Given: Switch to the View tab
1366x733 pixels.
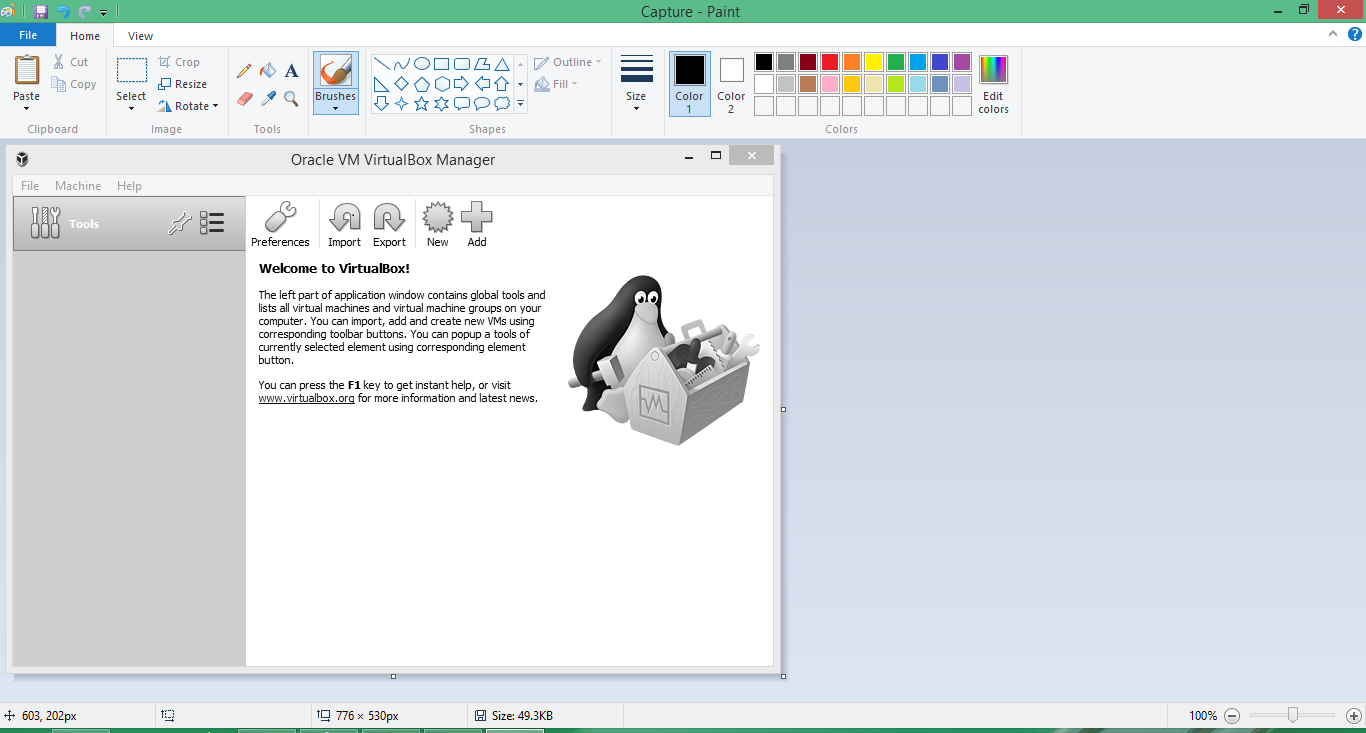Looking at the screenshot, I should [141, 36].
